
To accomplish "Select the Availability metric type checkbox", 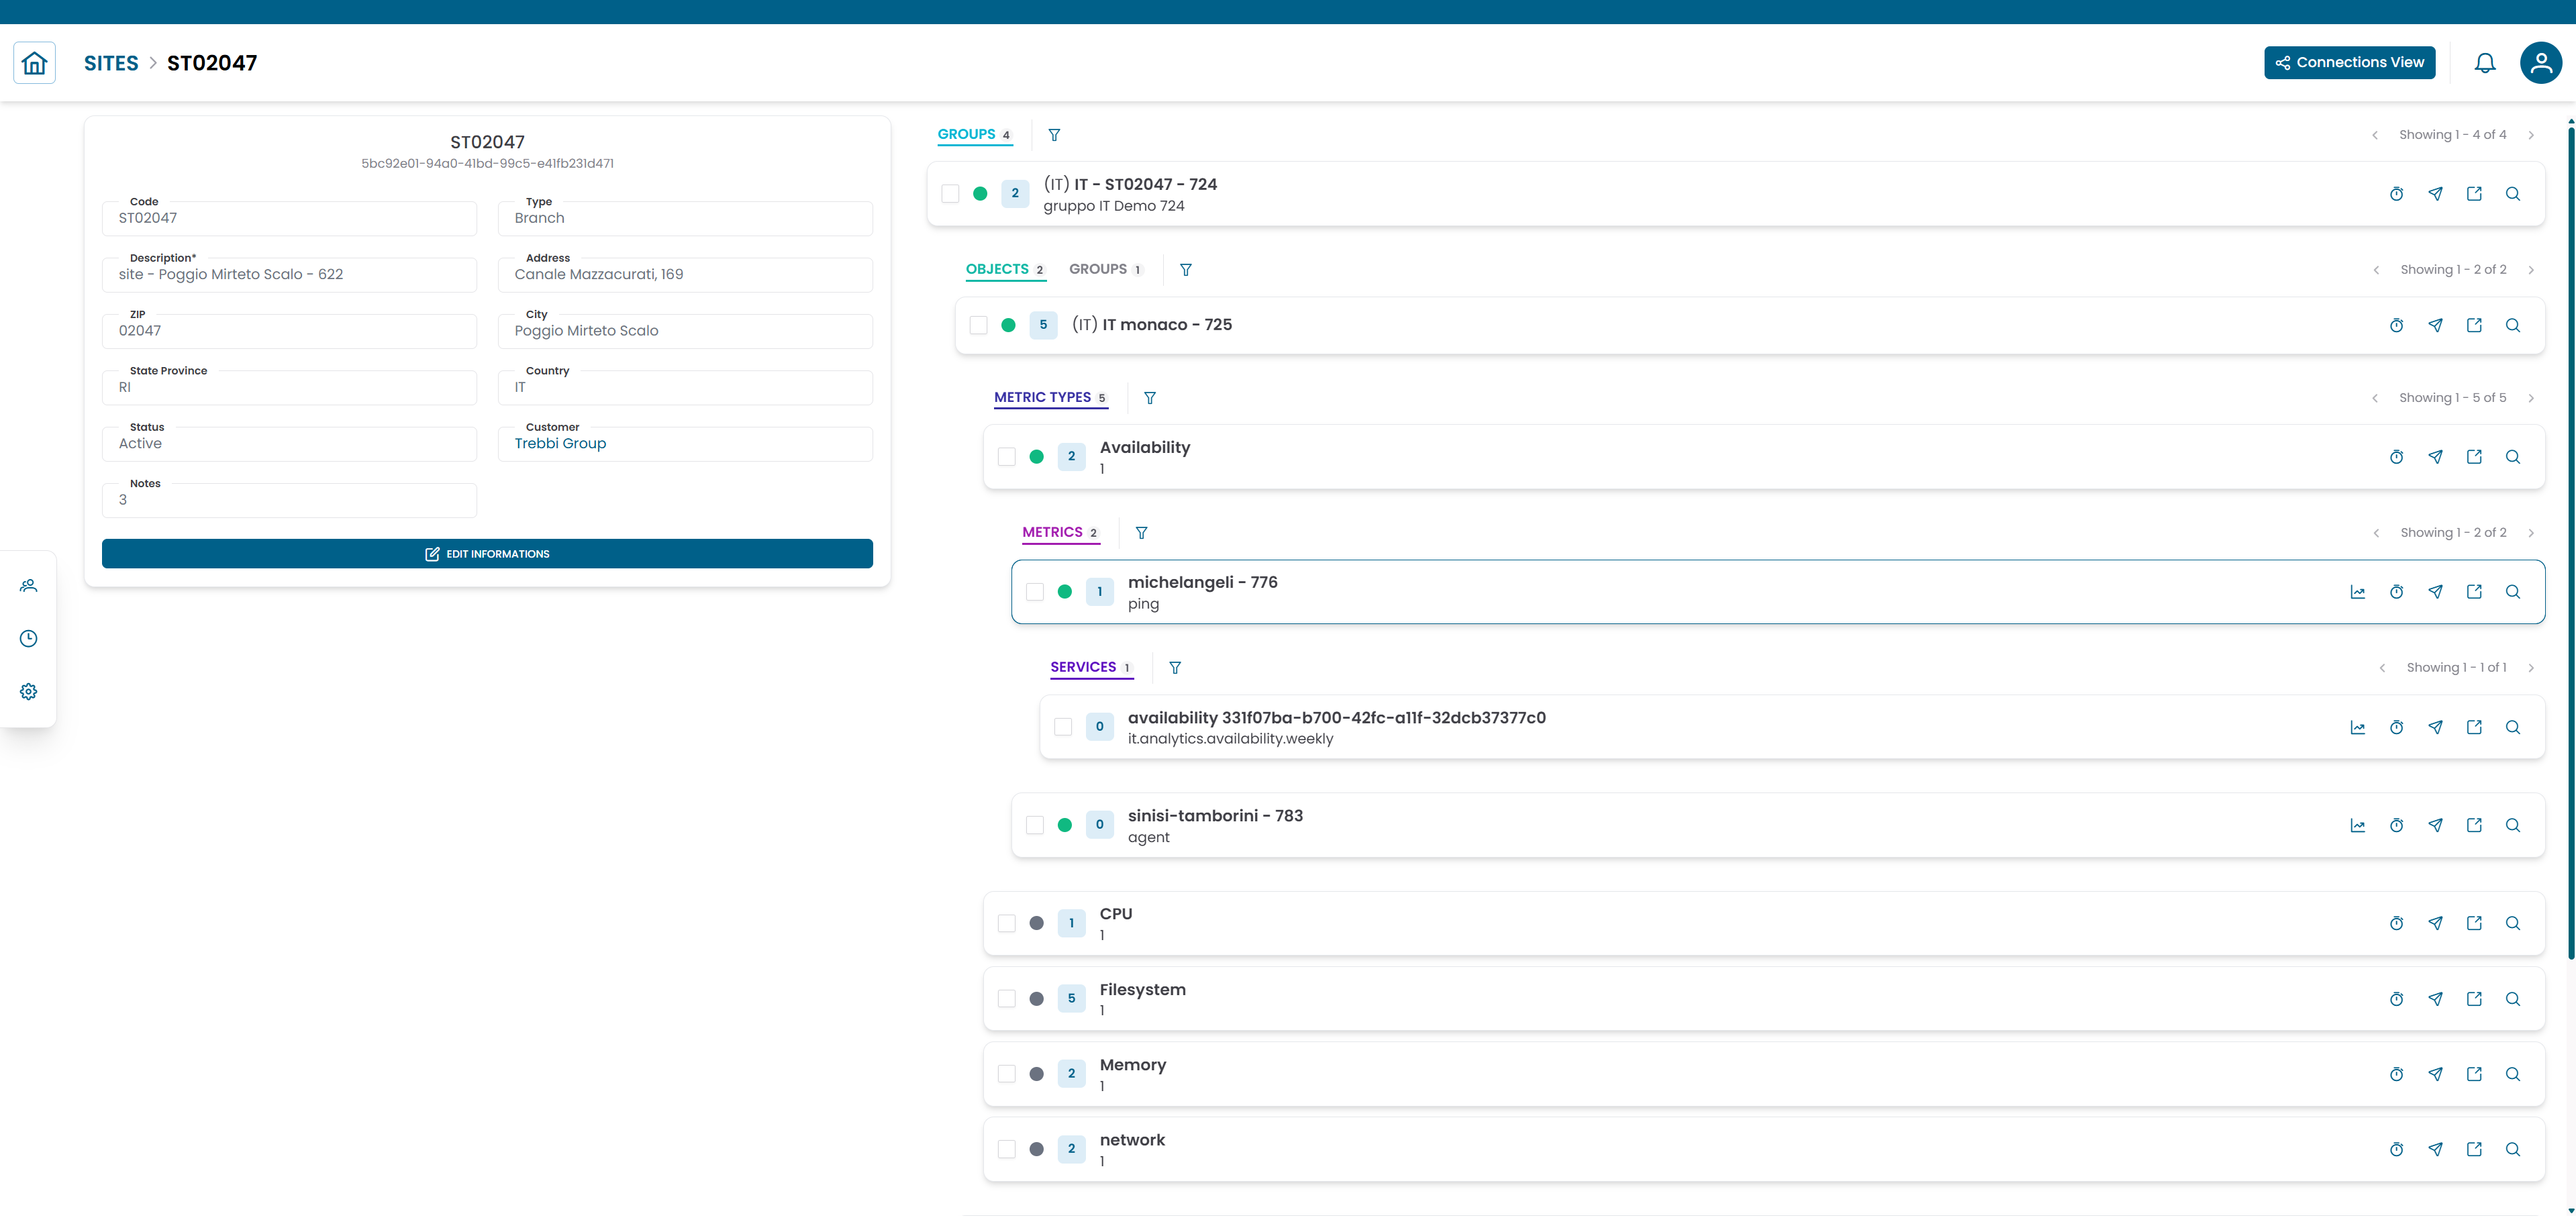I will click(x=1006, y=457).
